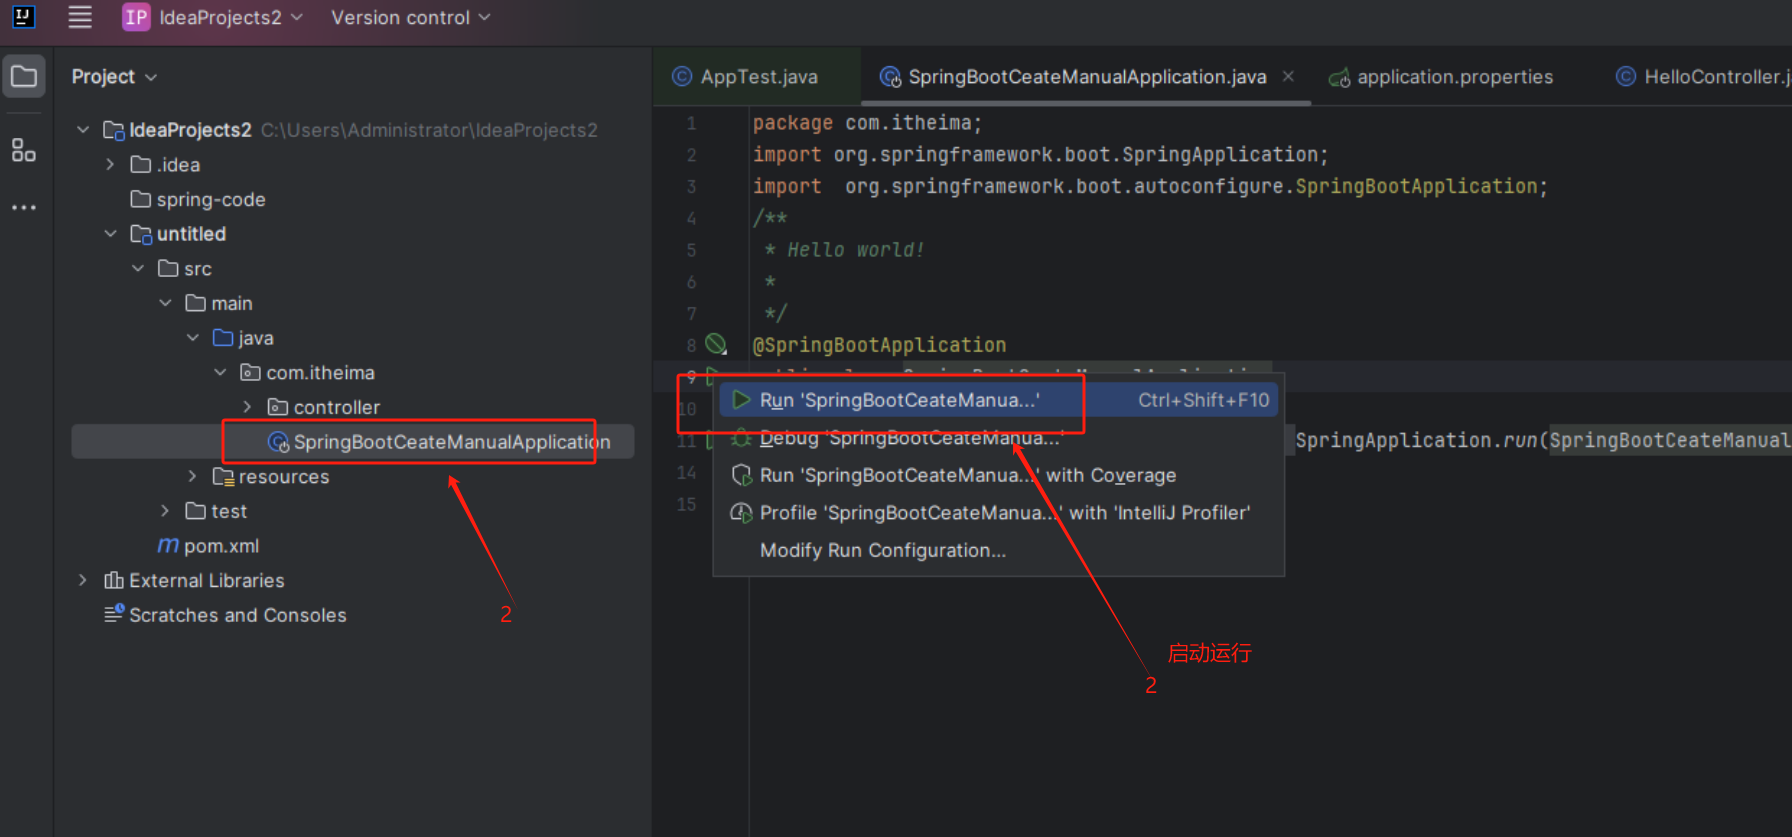Click the SpringBootCeateManualApplication class icon in tree
Viewport: 1792px width, 837px height.
[x=278, y=442]
